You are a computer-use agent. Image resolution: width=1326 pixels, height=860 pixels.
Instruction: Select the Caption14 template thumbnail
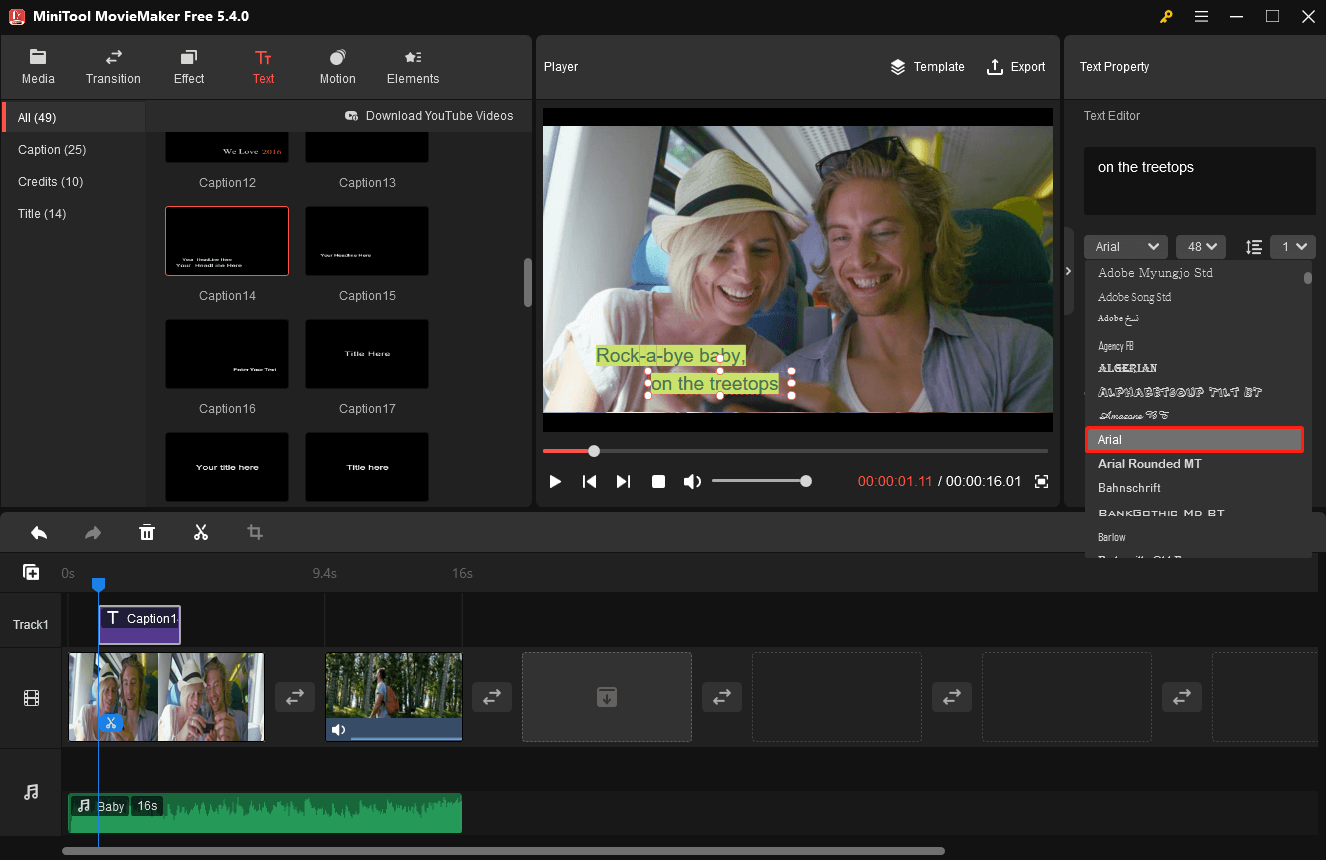[x=227, y=240]
